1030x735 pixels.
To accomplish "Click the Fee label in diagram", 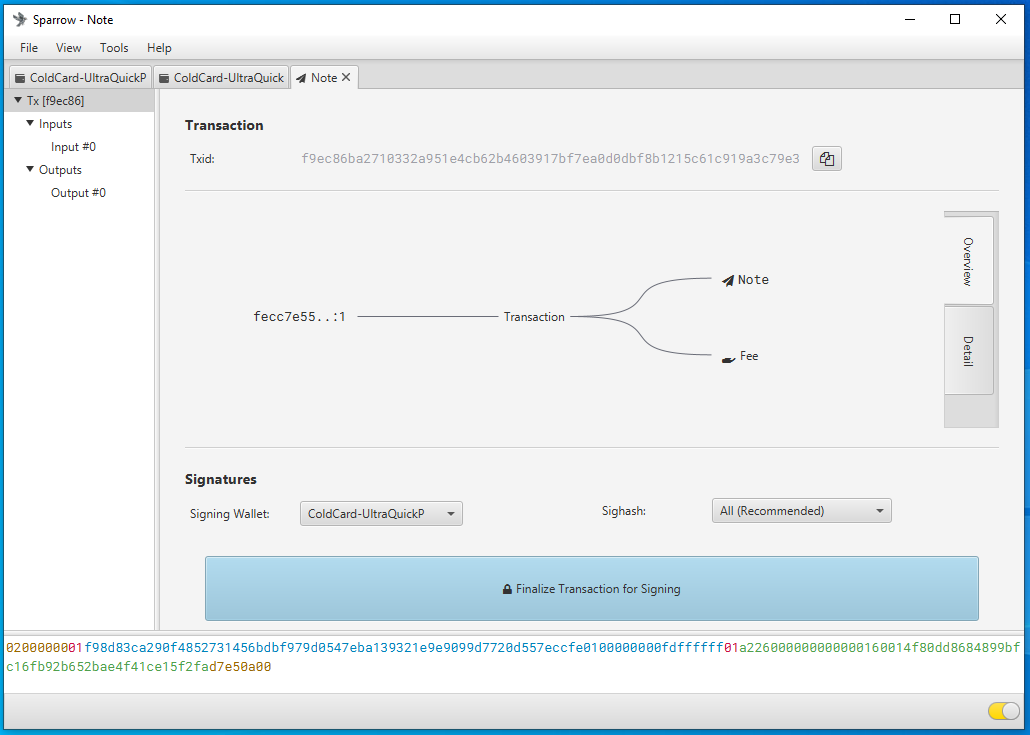I will 749,356.
